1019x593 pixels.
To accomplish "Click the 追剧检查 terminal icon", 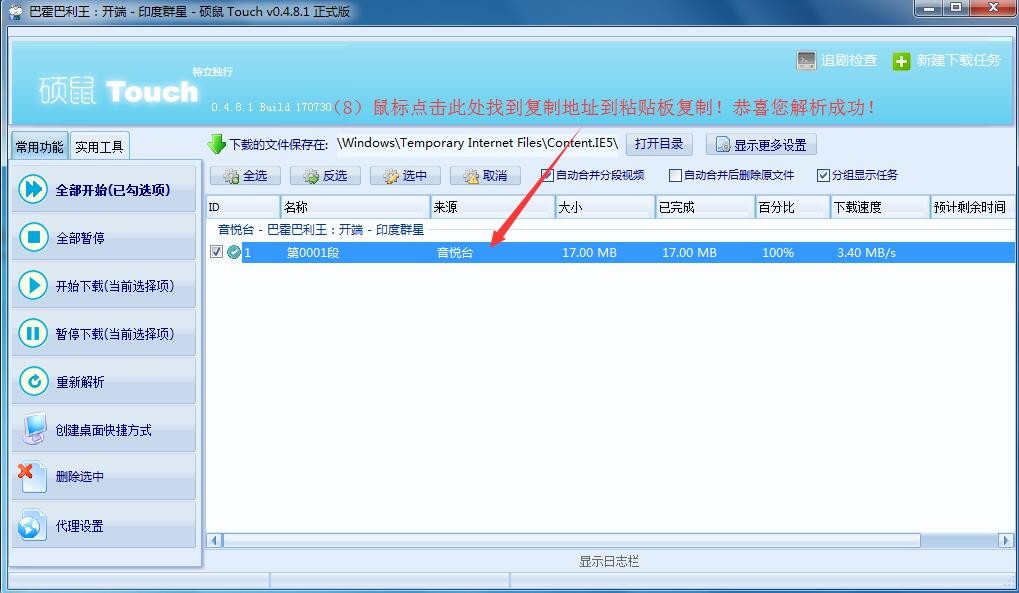I will tap(806, 60).
